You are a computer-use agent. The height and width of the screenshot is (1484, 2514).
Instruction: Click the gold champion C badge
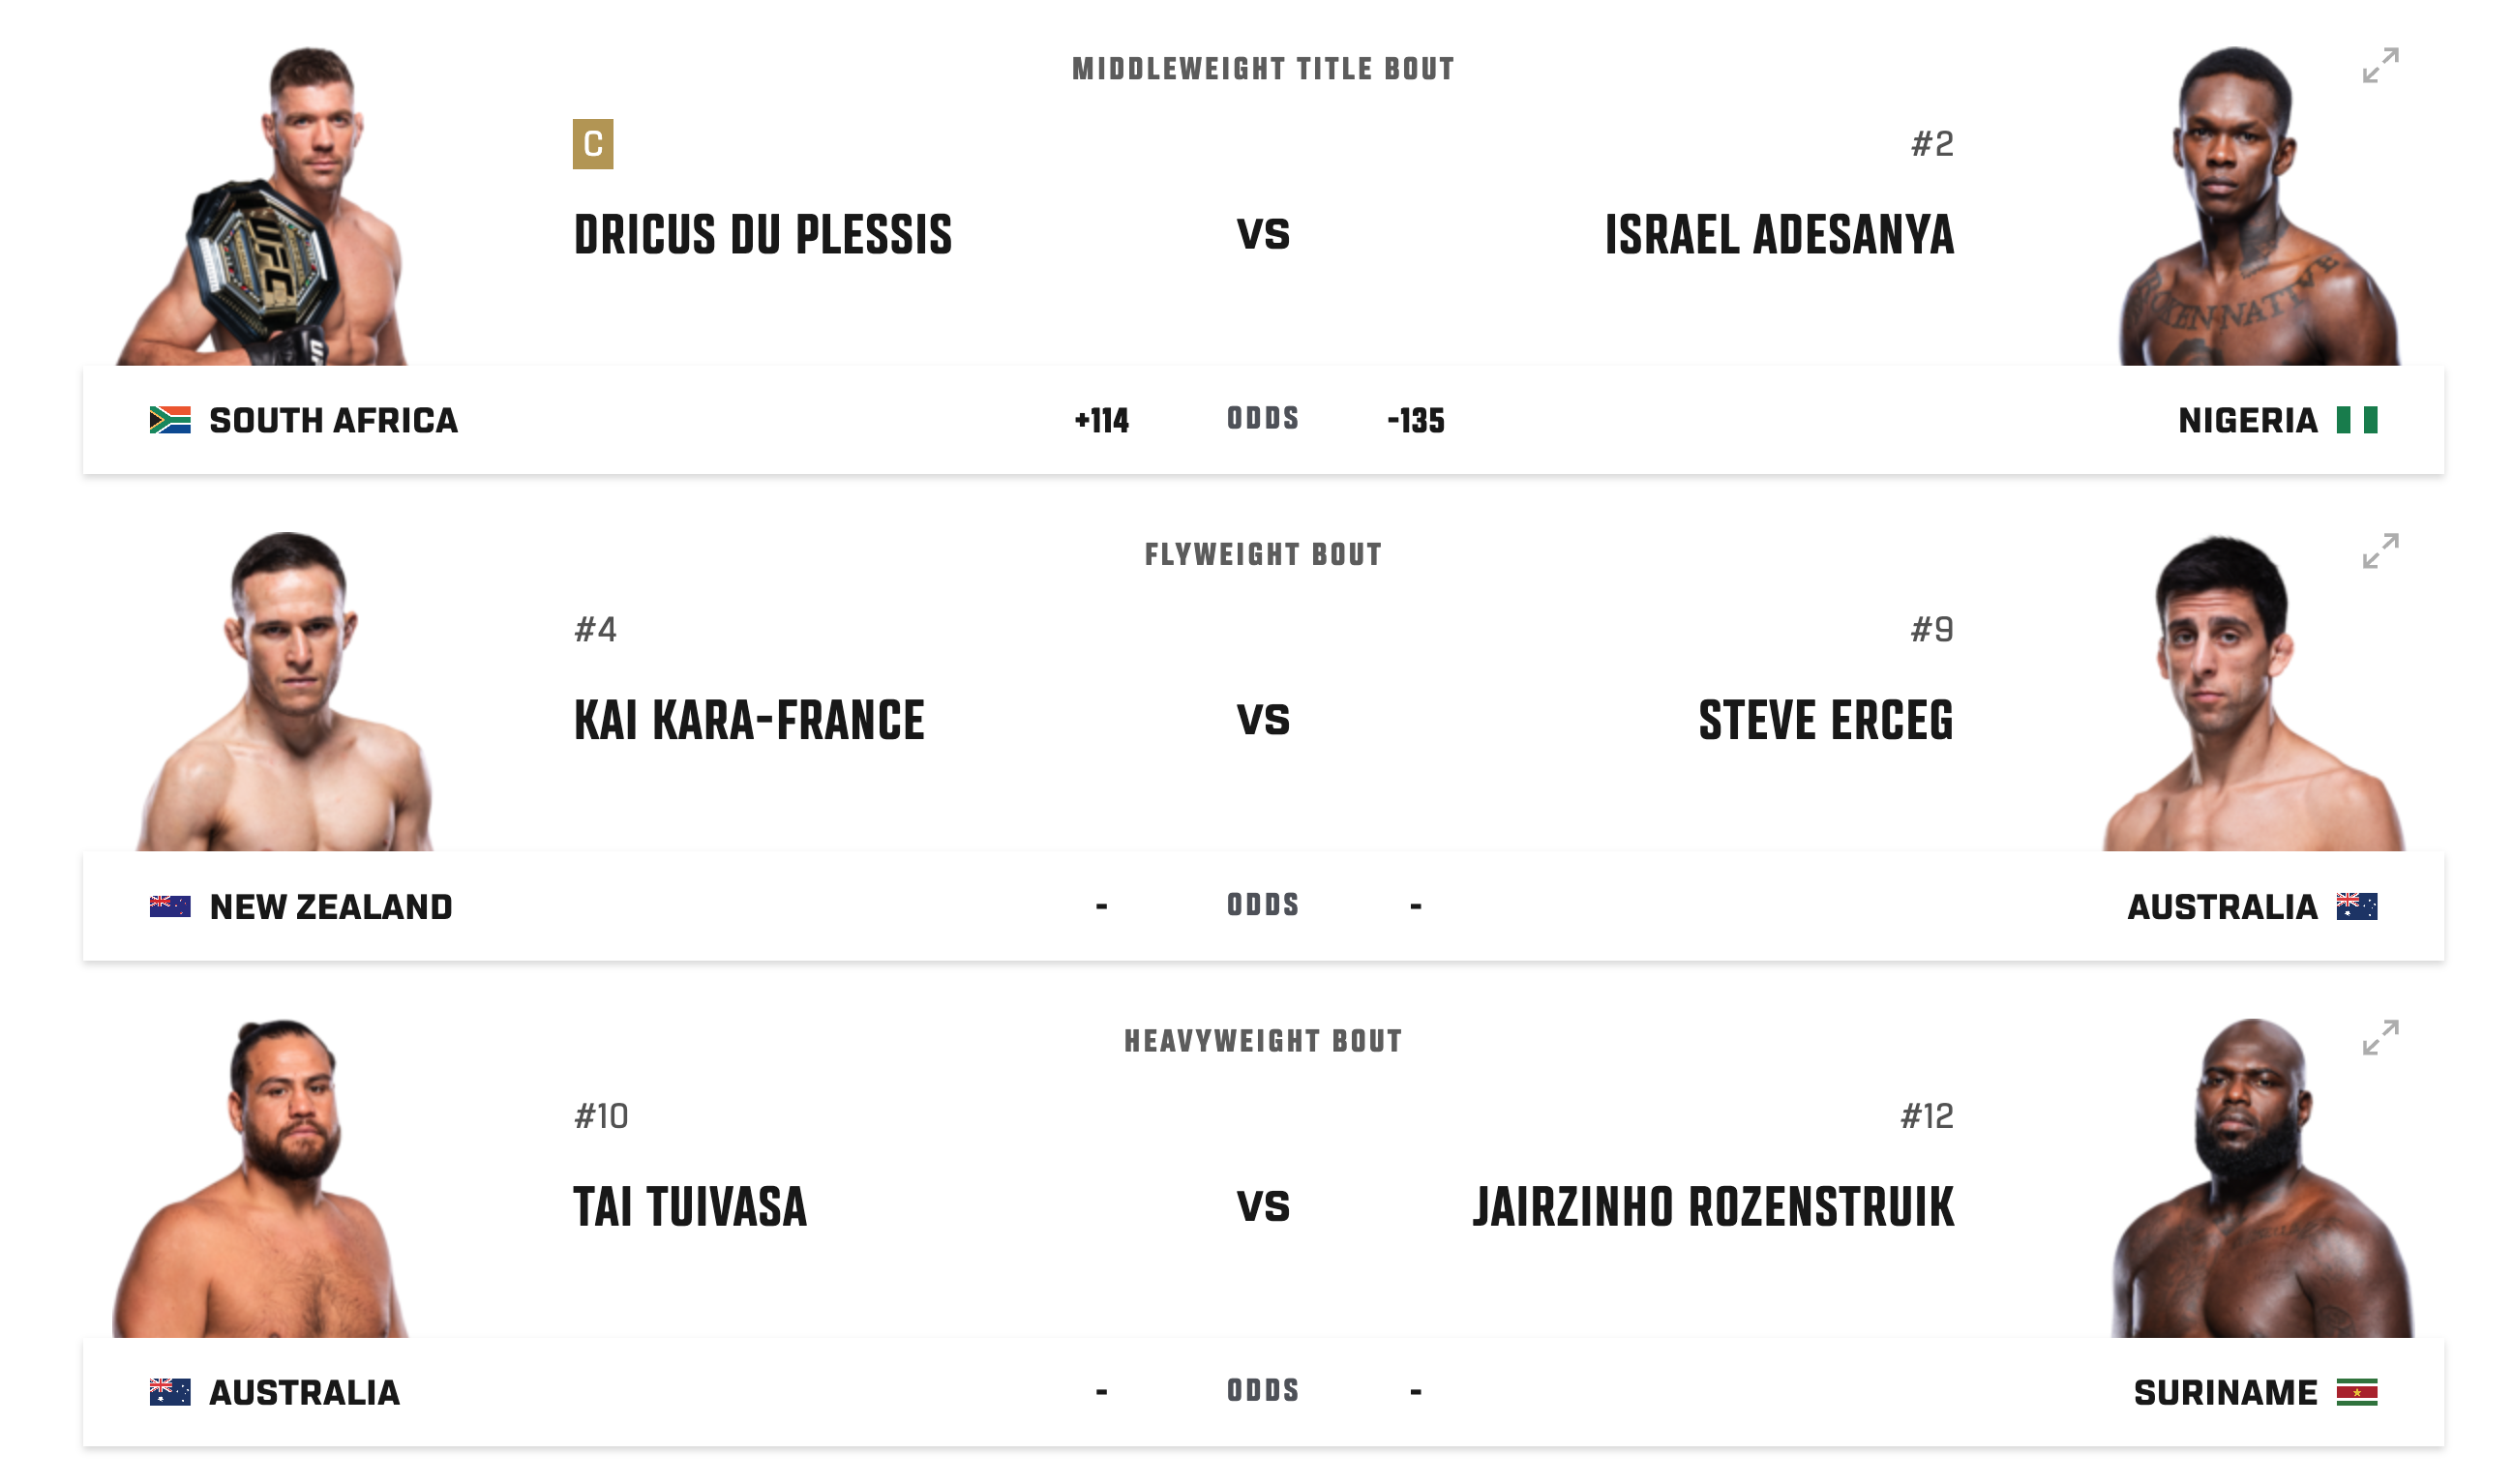(592, 144)
